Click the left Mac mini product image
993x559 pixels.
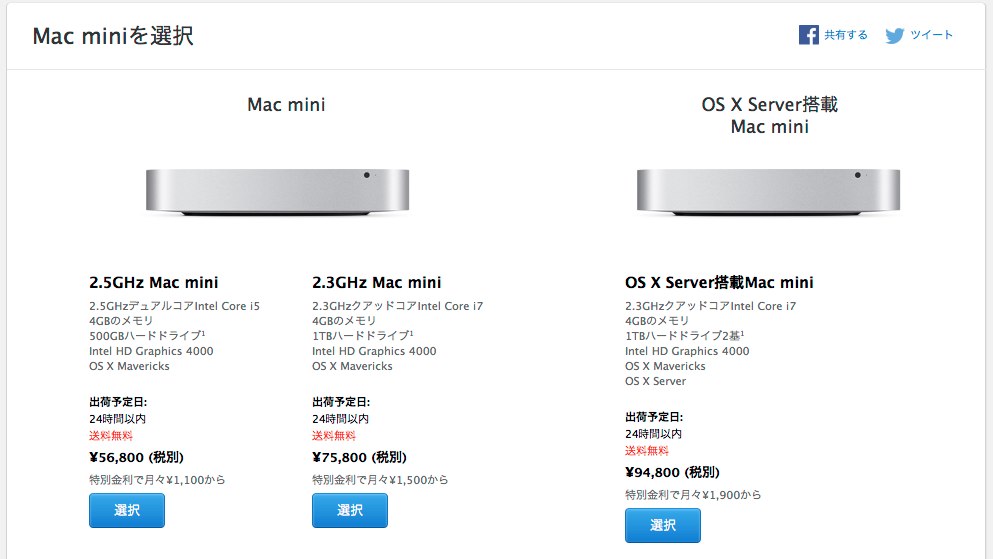click(278, 192)
